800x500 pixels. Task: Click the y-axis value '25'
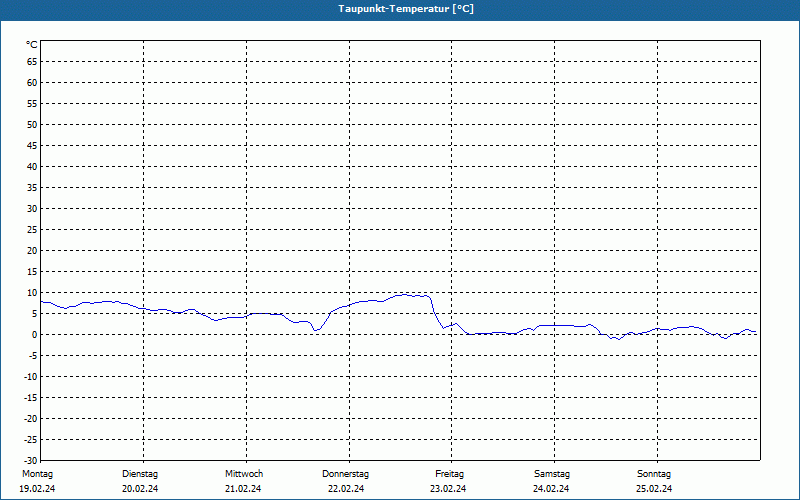tap(32, 230)
